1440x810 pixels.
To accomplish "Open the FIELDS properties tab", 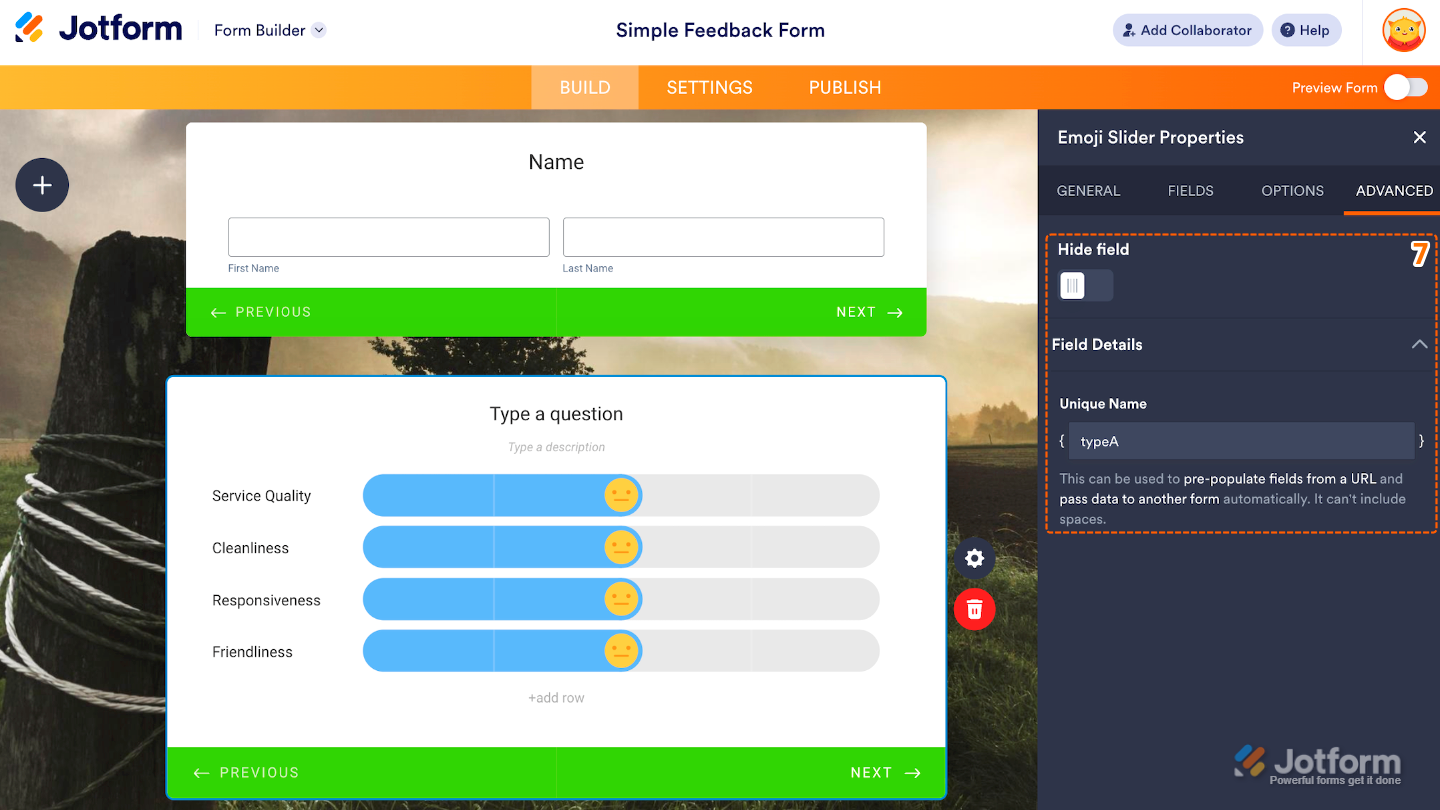I will click(1190, 191).
